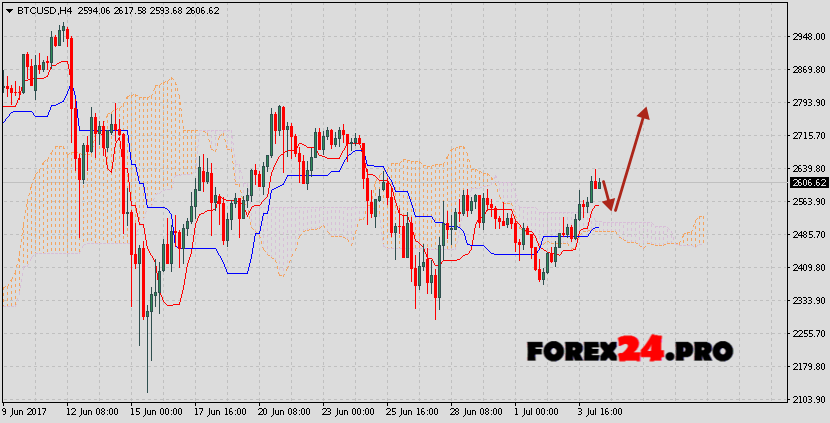The height and width of the screenshot is (423, 830).
Task: Click the 15 Jun 00:00 time label
Action: [x=150, y=413]
